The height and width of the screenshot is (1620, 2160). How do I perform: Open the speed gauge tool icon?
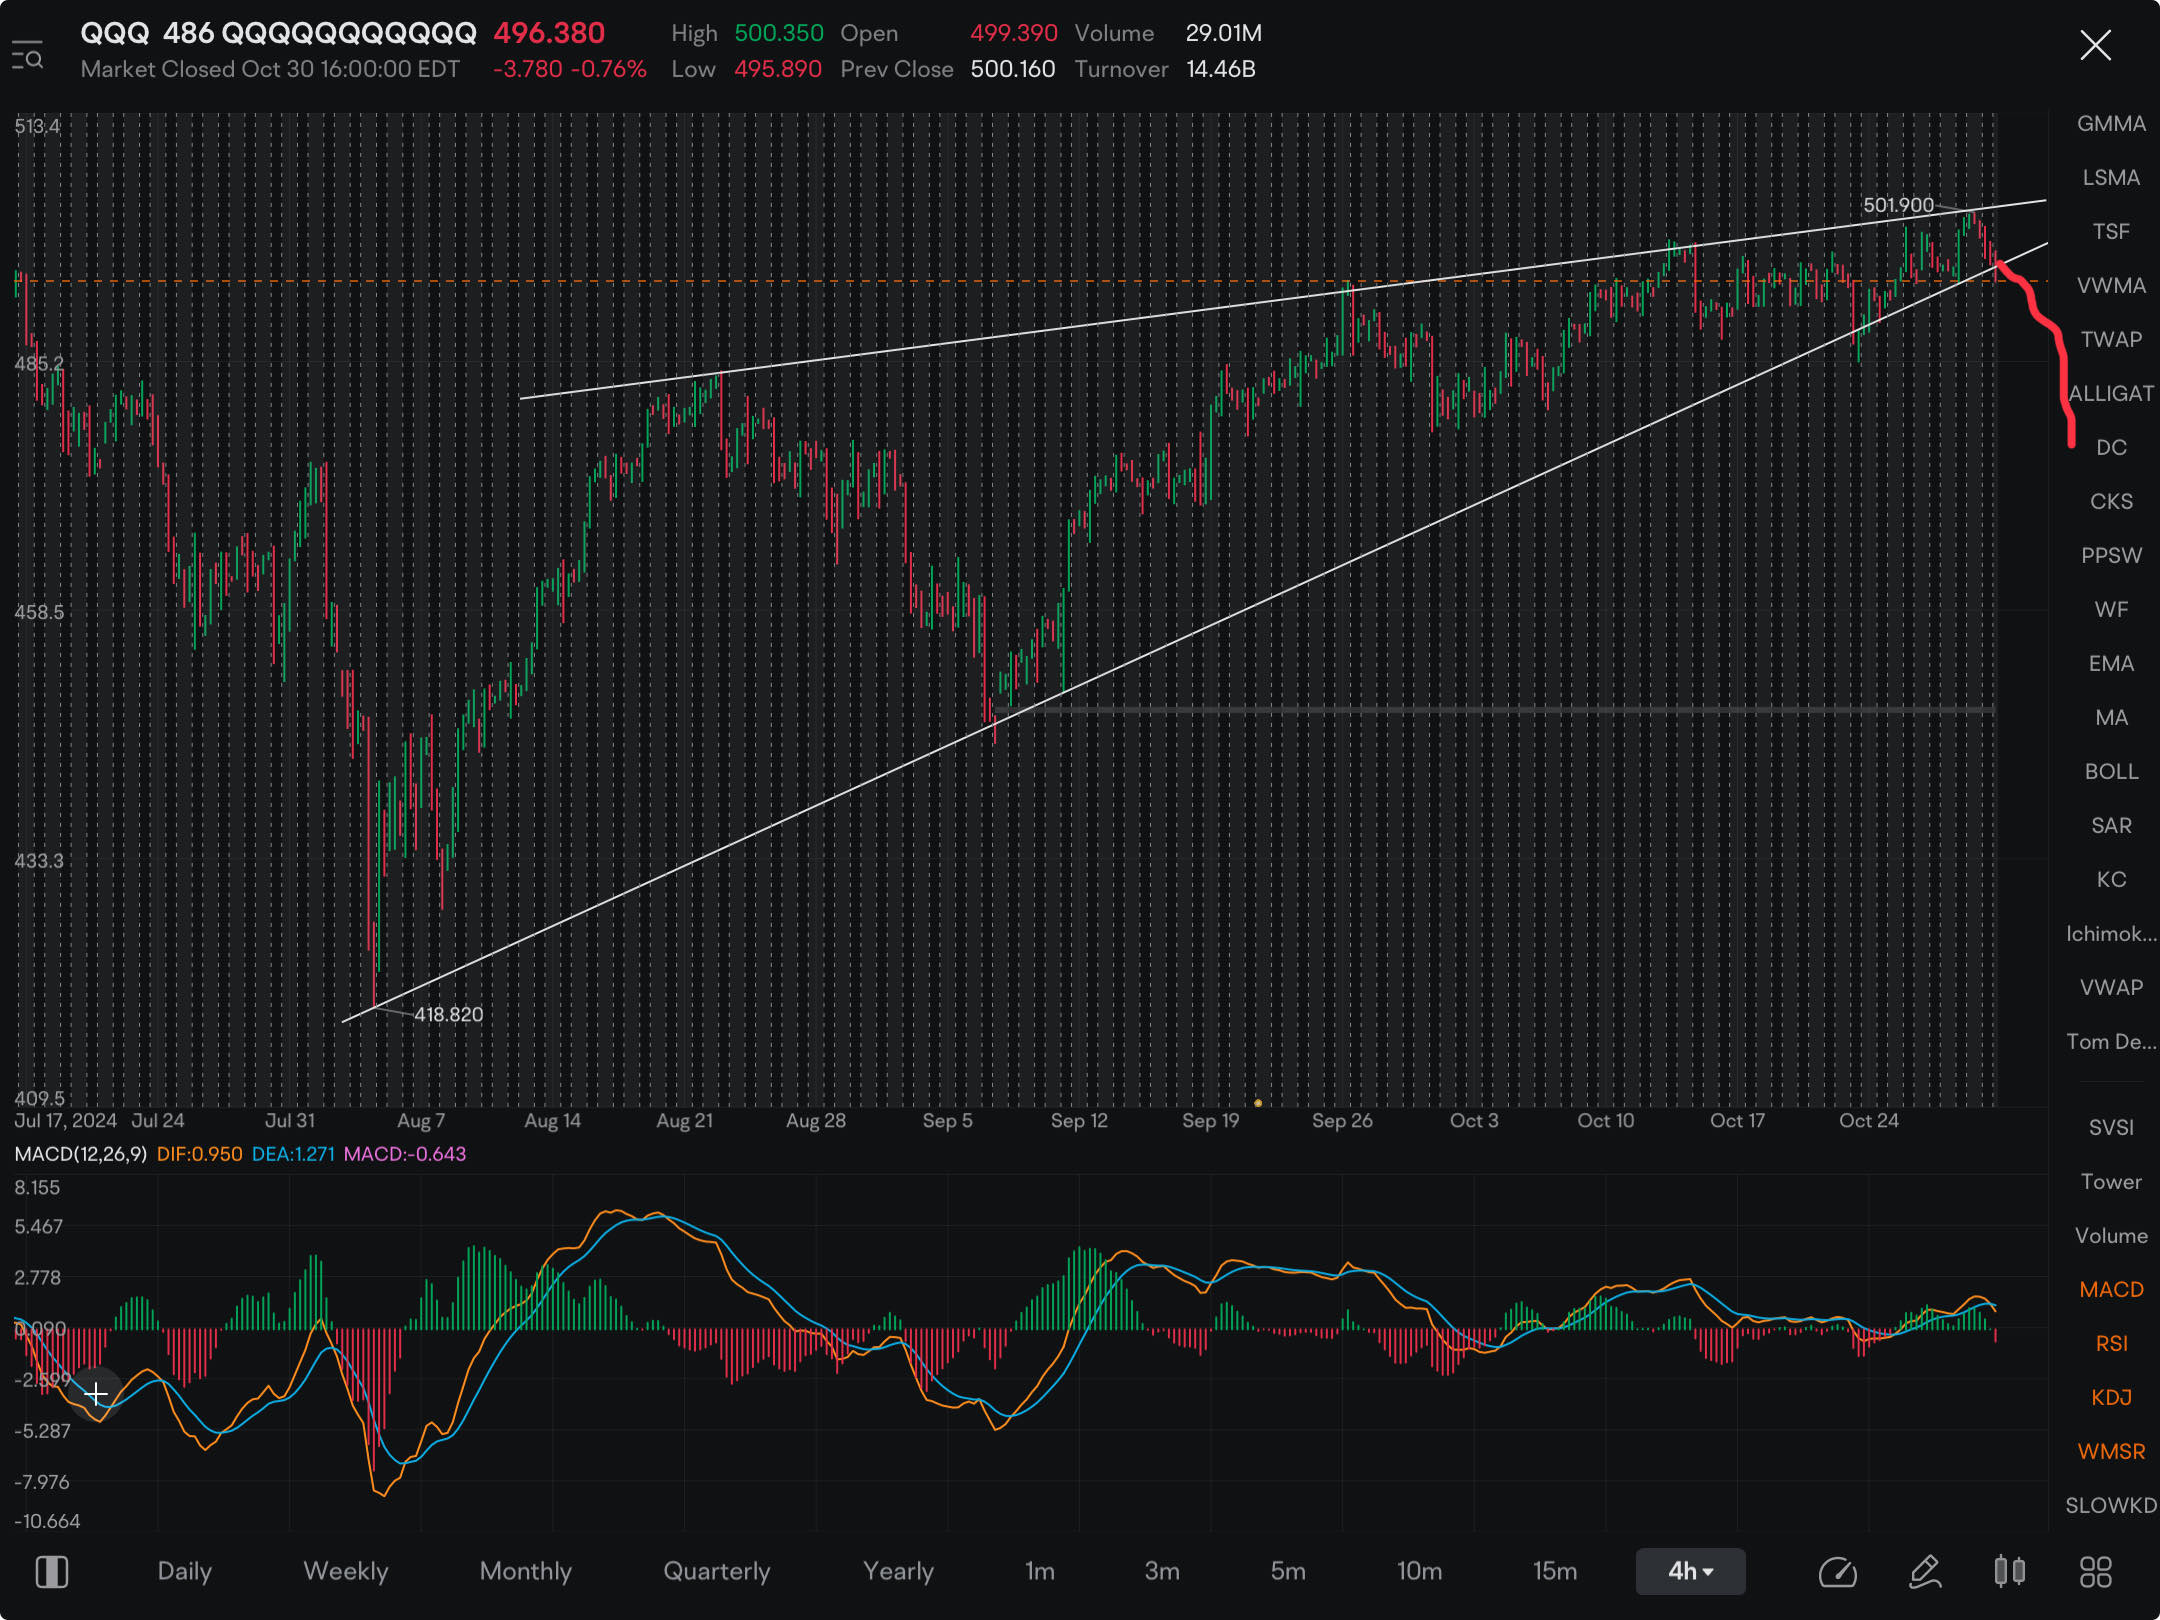click(1837, 1571)
